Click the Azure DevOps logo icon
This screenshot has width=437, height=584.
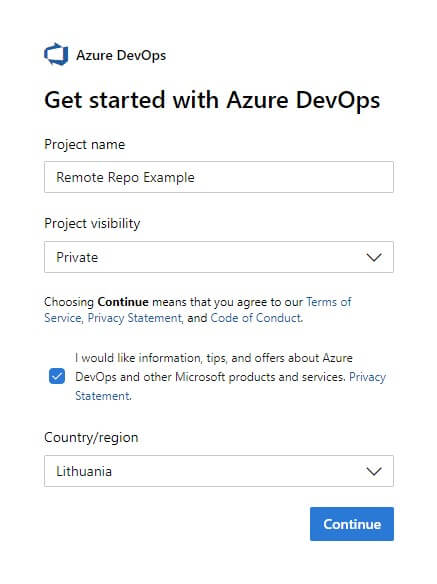click(56, 54)
